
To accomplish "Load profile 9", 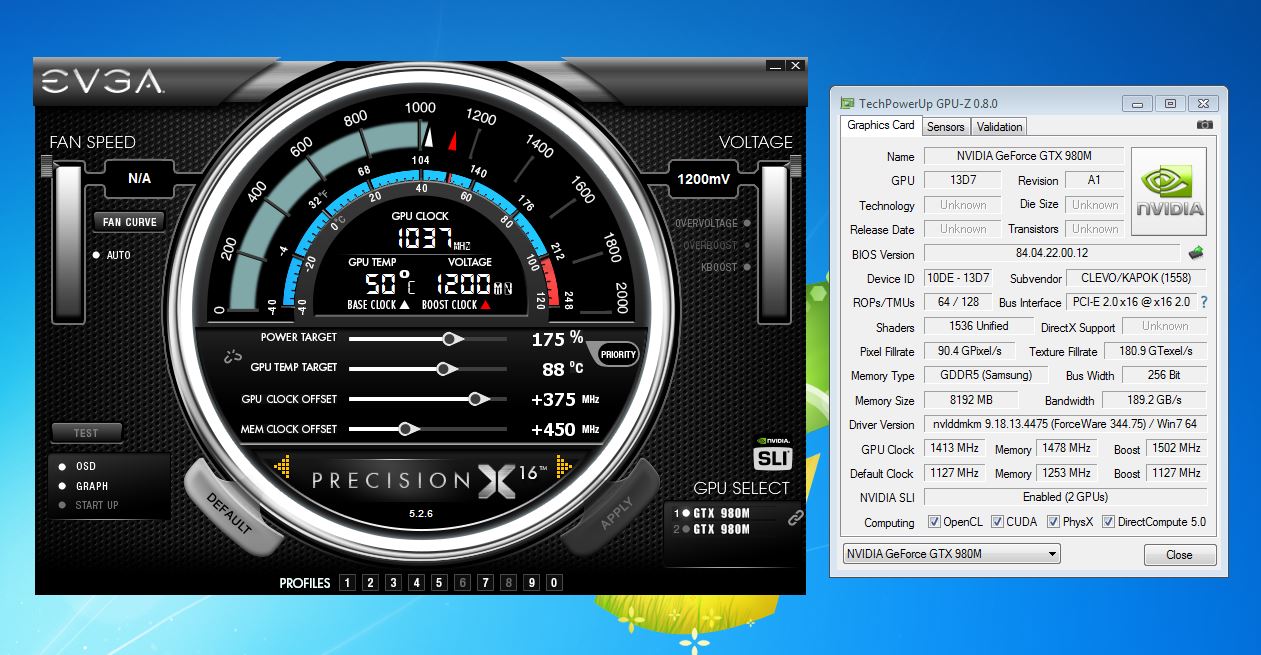I will (x=531, y=583).
